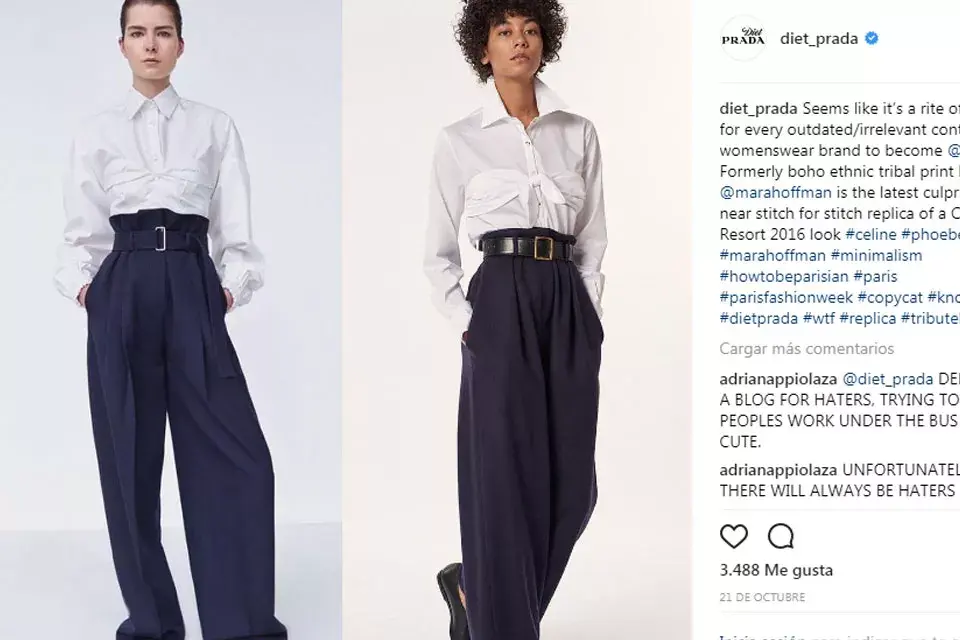Like the post with the heart icon
This screenshot has height=640, width=960.
[733, 536]
